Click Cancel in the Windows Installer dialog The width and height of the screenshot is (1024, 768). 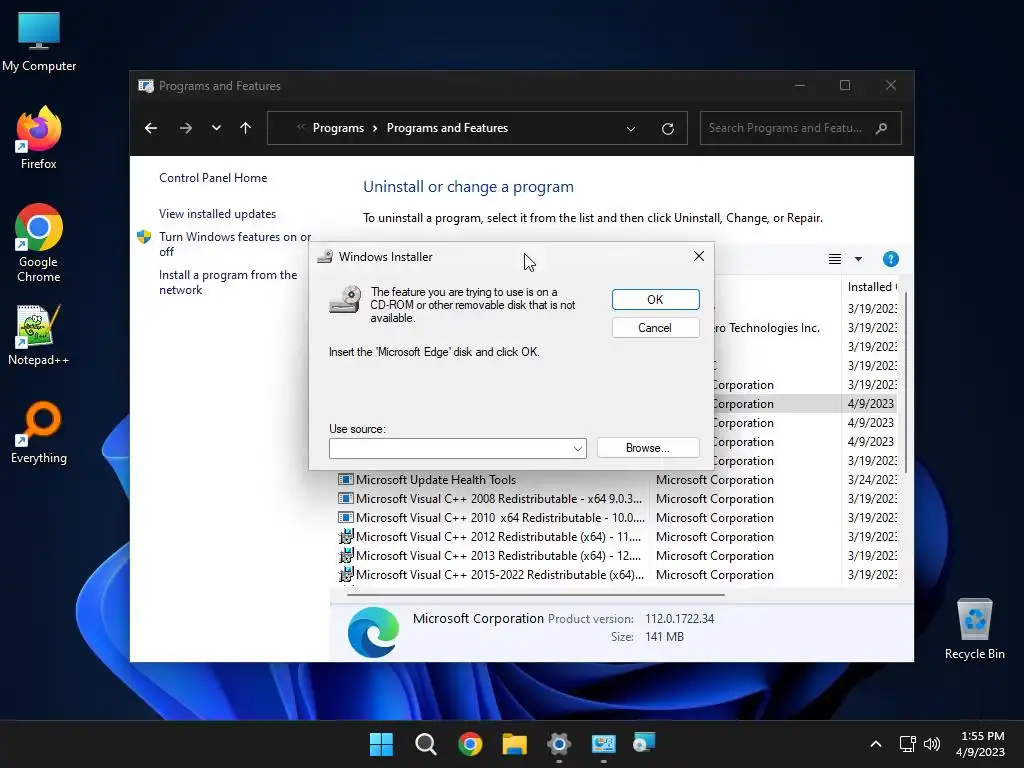[x=655, y=328]
